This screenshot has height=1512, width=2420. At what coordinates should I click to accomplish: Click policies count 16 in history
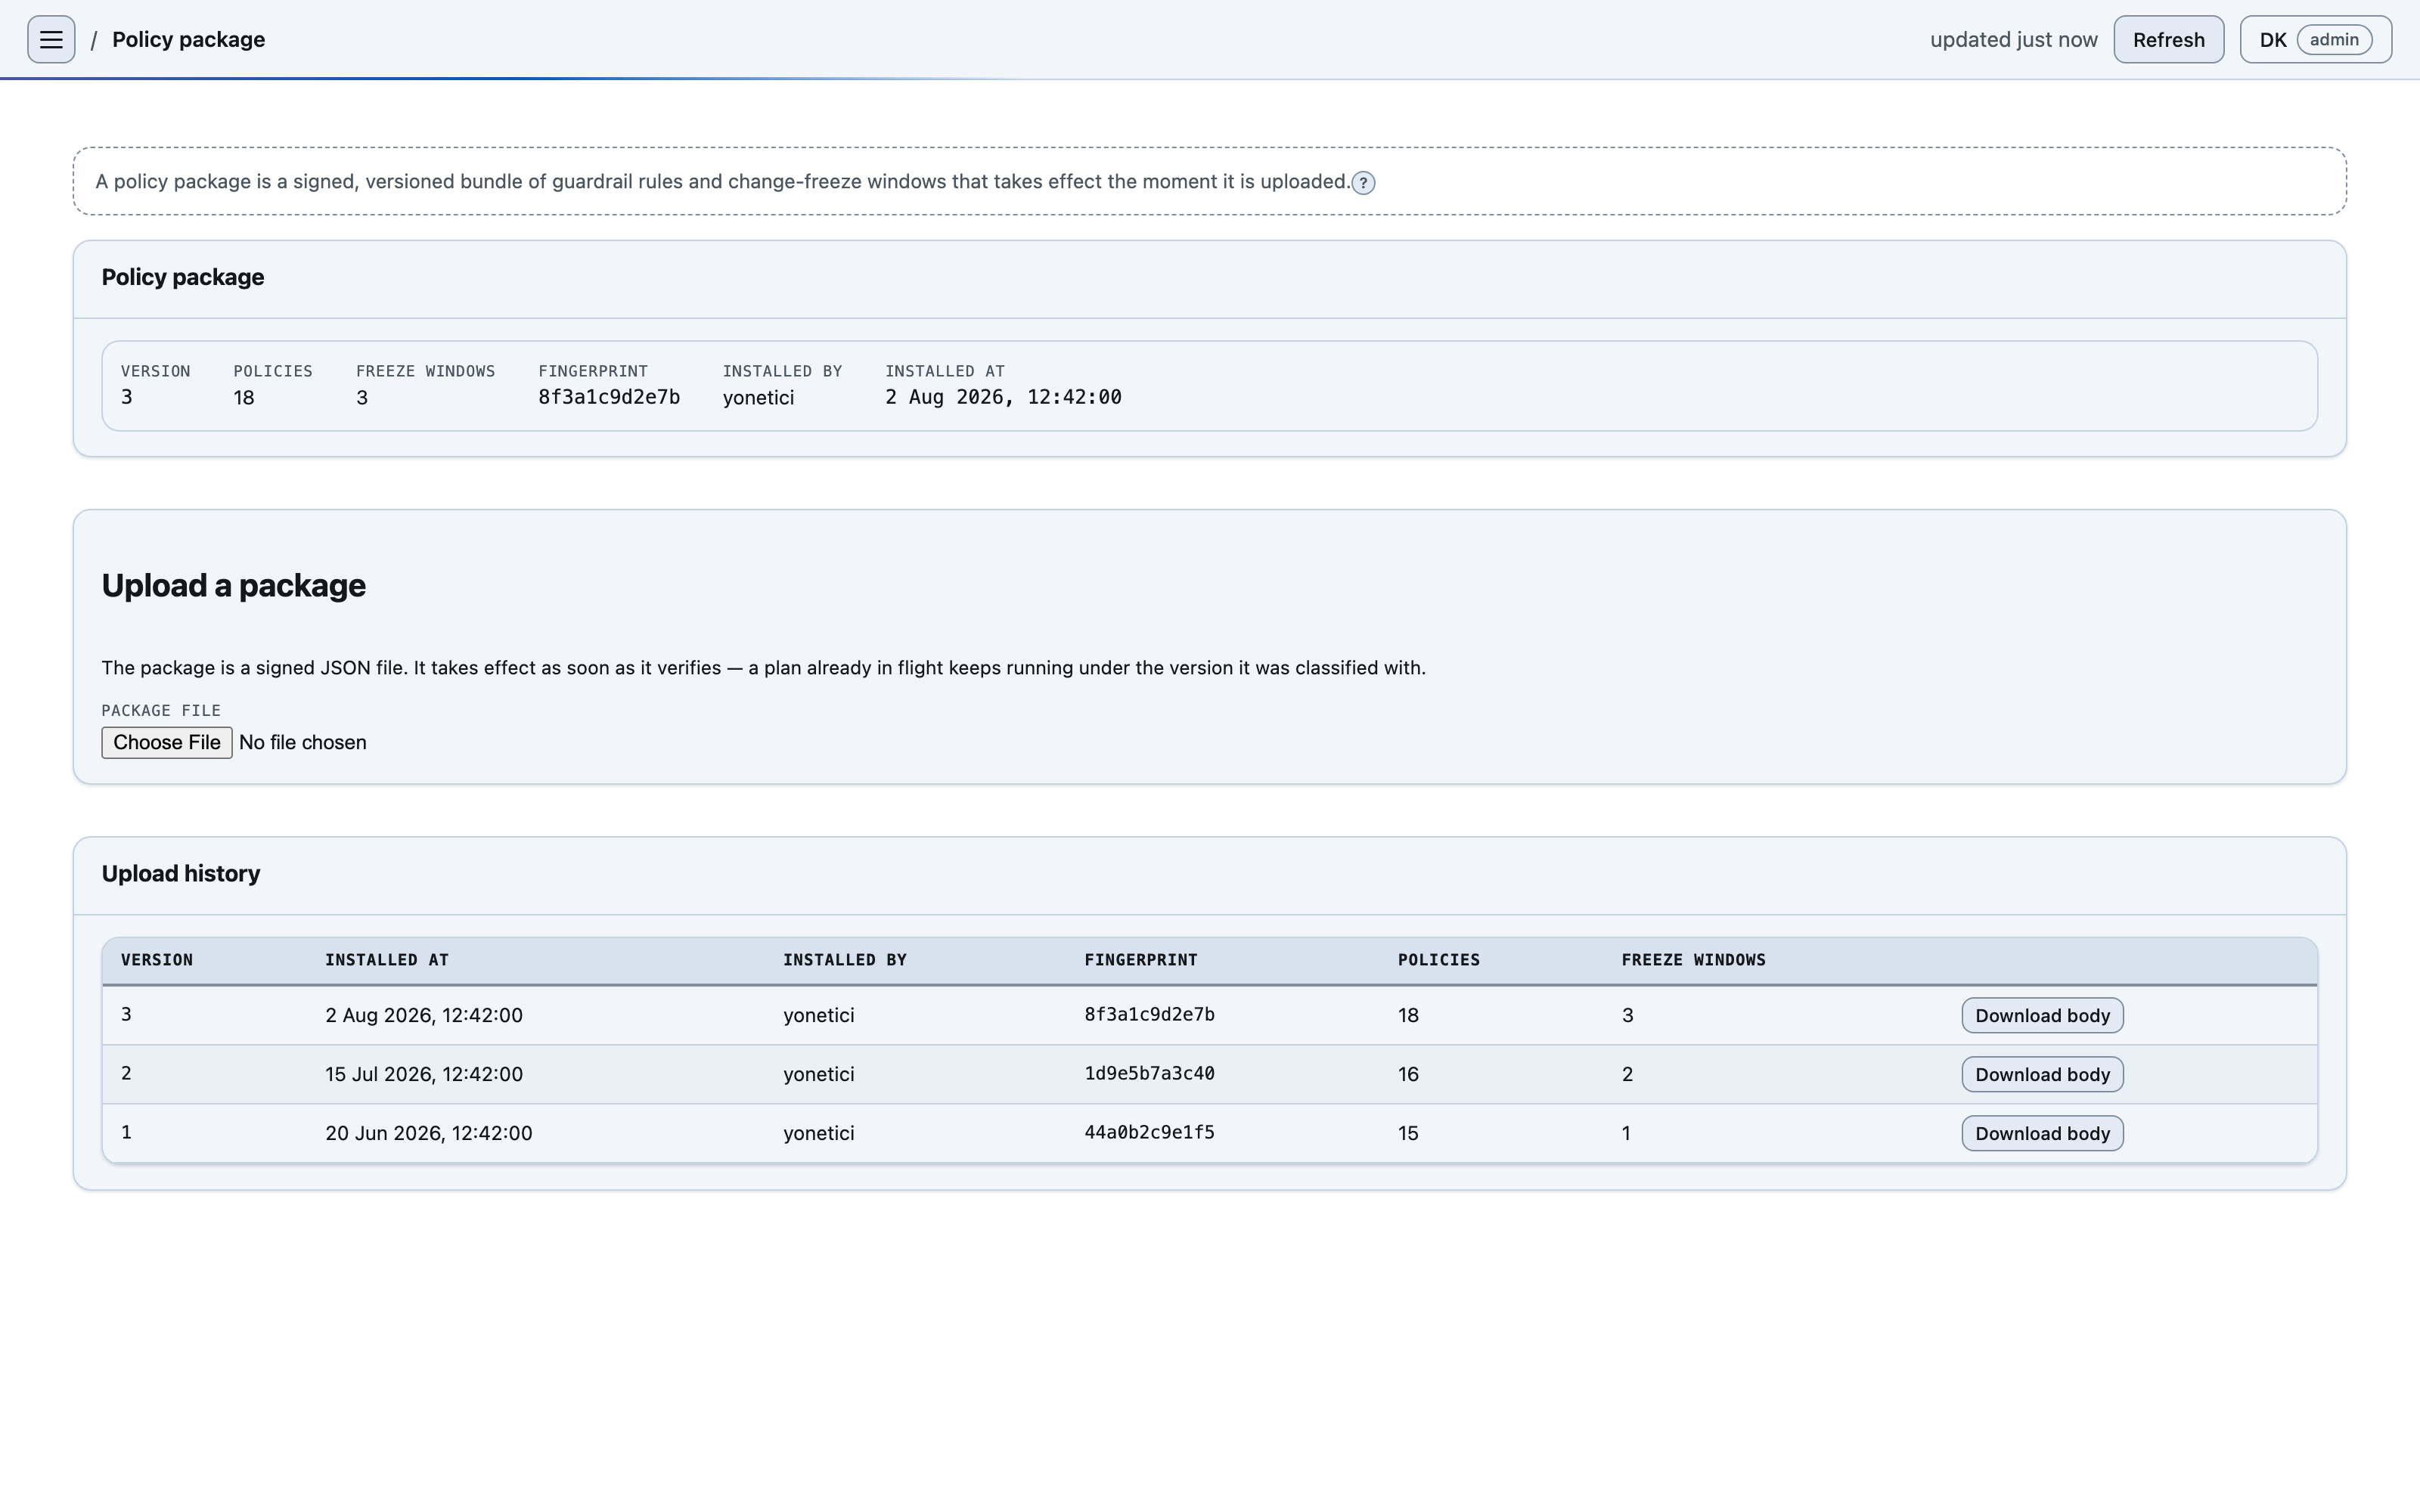pyautogui.click(x=1409, y=1074)
